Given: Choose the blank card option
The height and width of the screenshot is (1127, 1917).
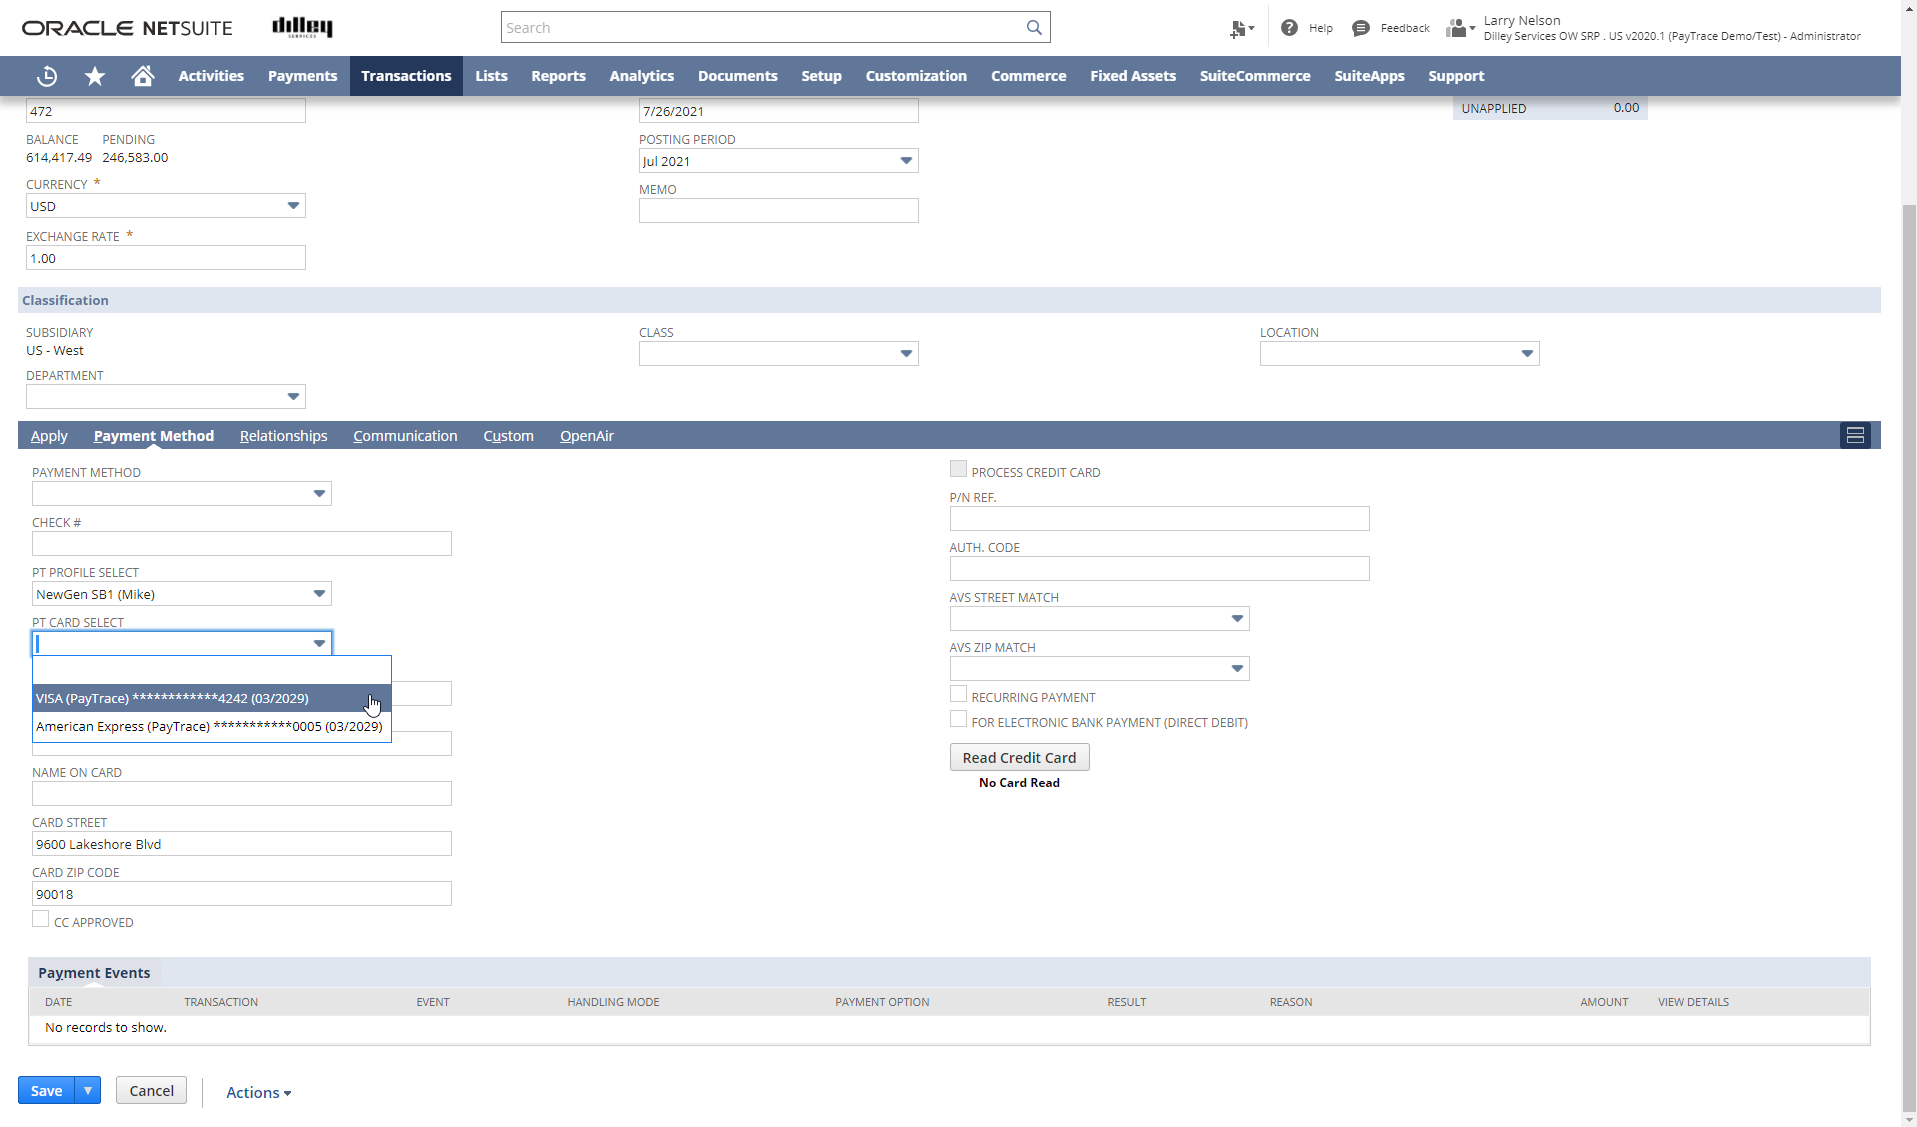Looking at the screenshot, I should (x=212, y=670).
